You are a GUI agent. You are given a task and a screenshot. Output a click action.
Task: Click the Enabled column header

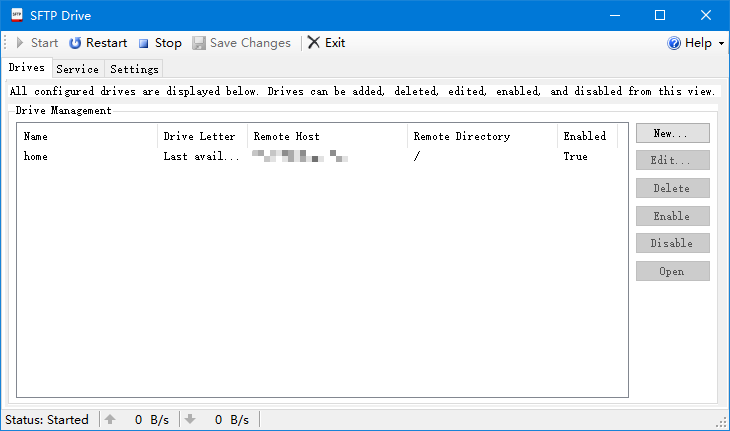[x=585, y=136]
